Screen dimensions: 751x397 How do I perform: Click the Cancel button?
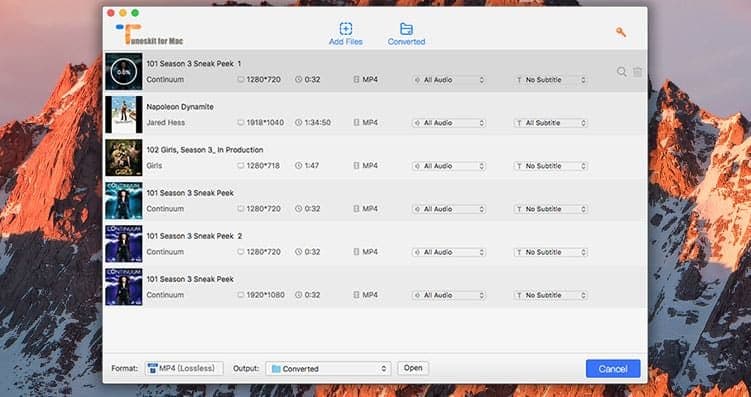point(613,369)
